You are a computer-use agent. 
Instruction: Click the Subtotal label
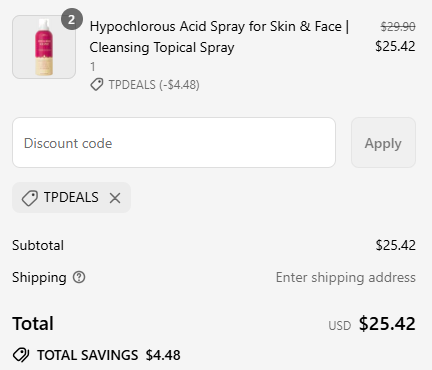(x=38, y=245)
